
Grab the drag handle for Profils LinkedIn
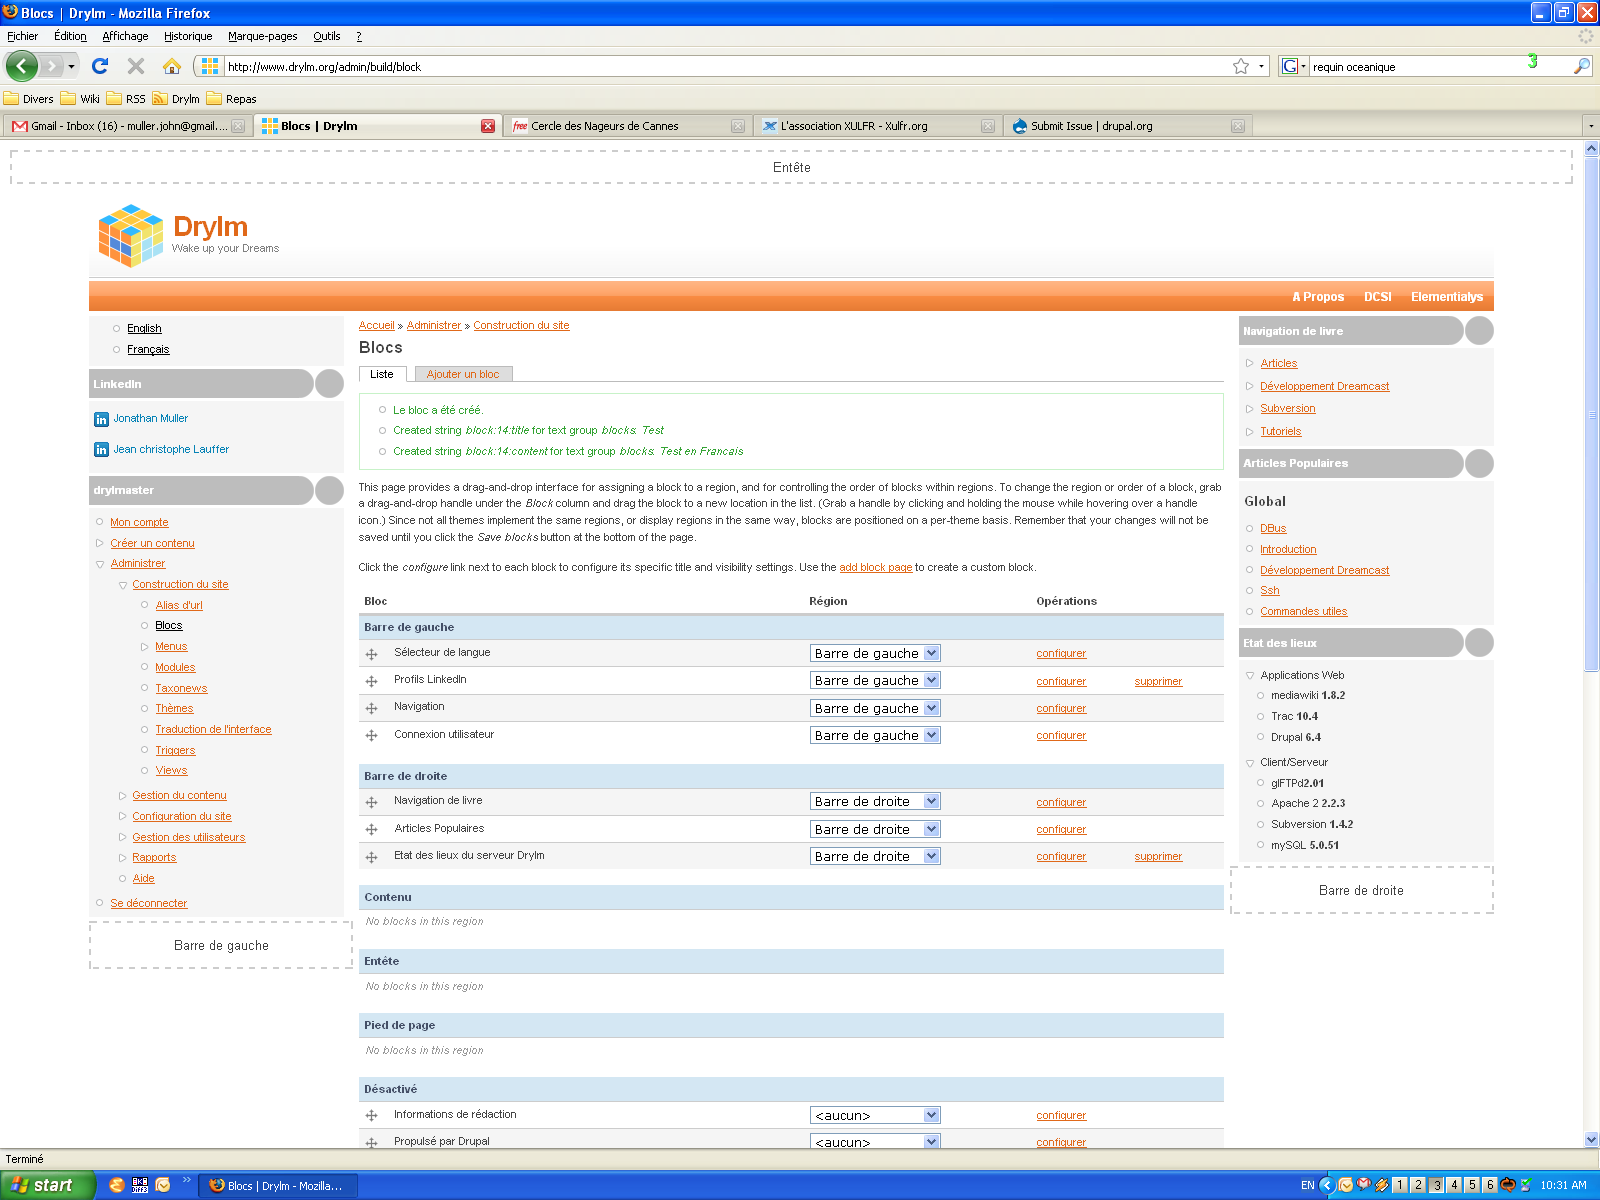pos(371,681)
